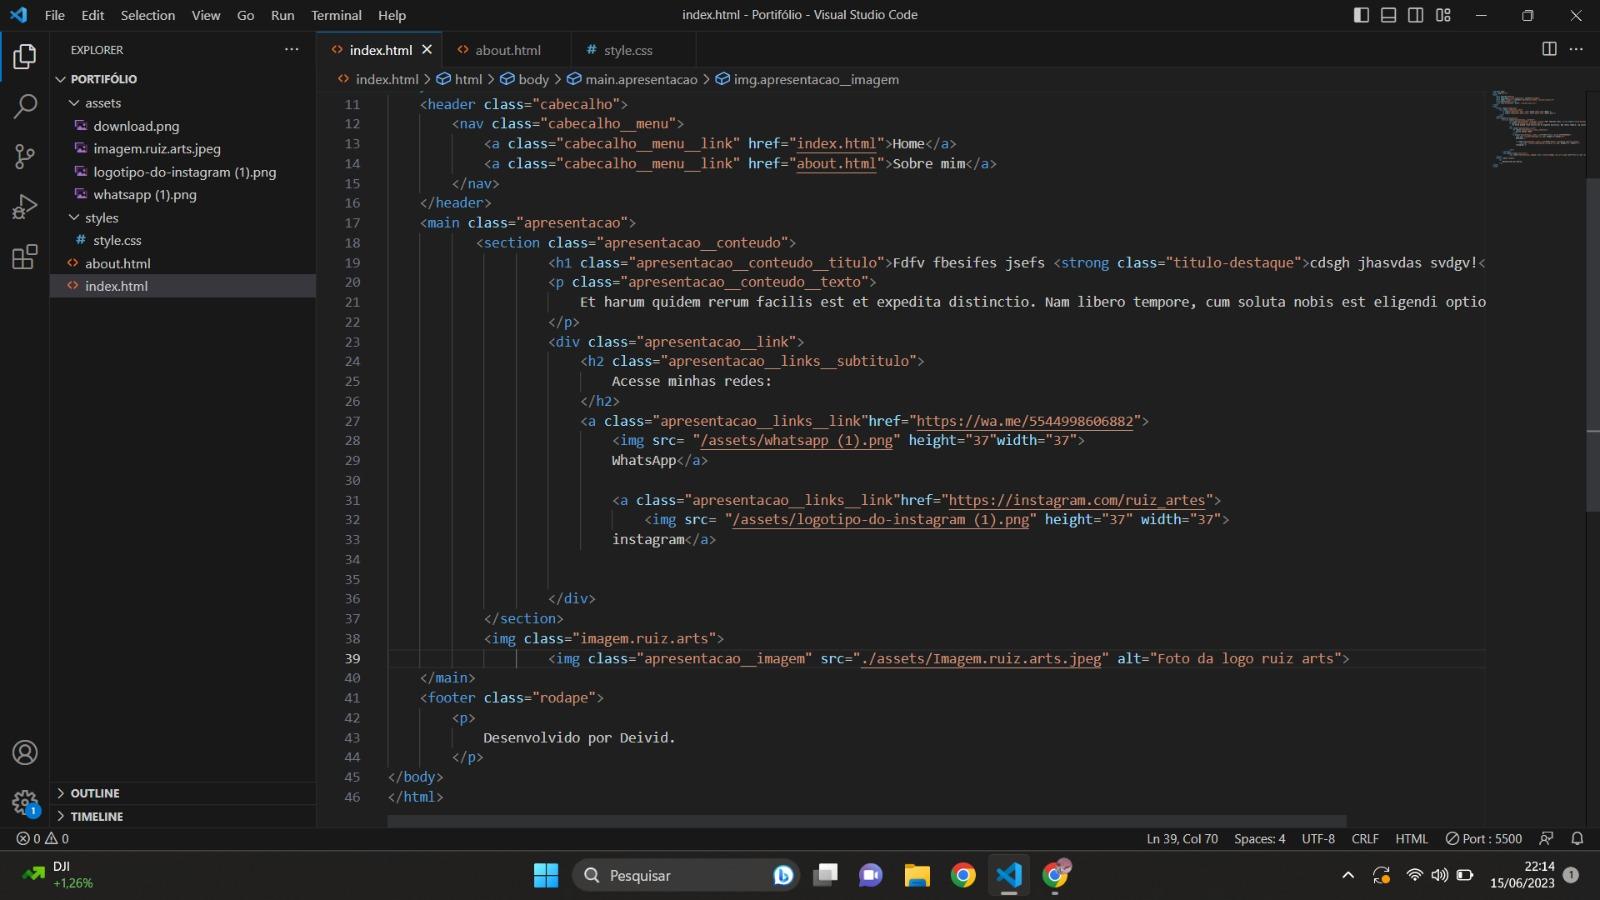Open the Edit menu
This screenshot has width=1600, height=900.
[93, 15]
